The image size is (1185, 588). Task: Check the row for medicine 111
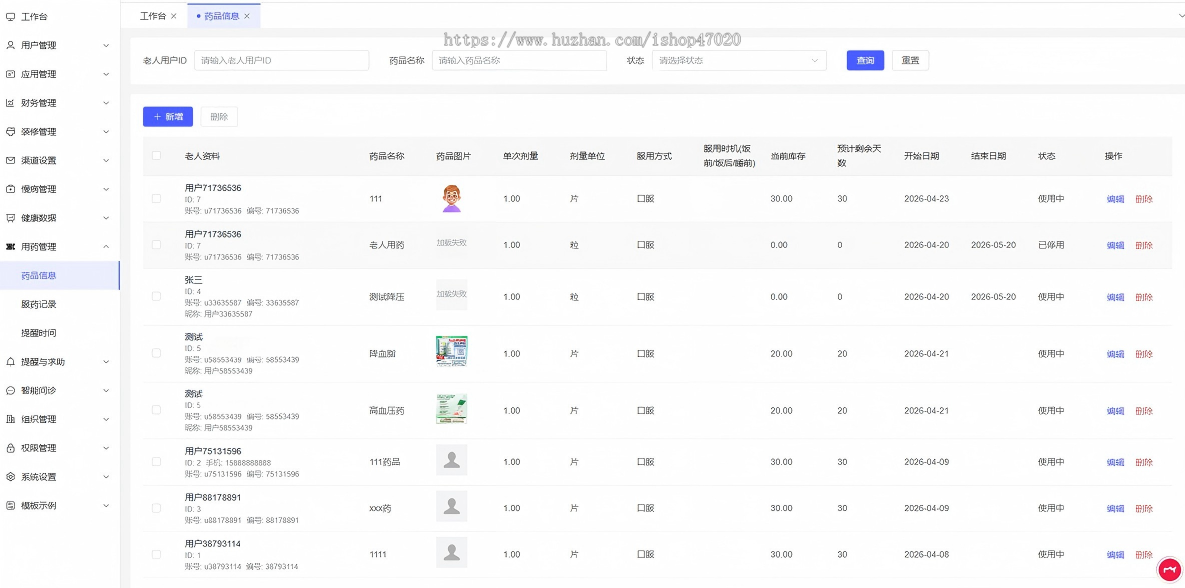pos(156,199)
